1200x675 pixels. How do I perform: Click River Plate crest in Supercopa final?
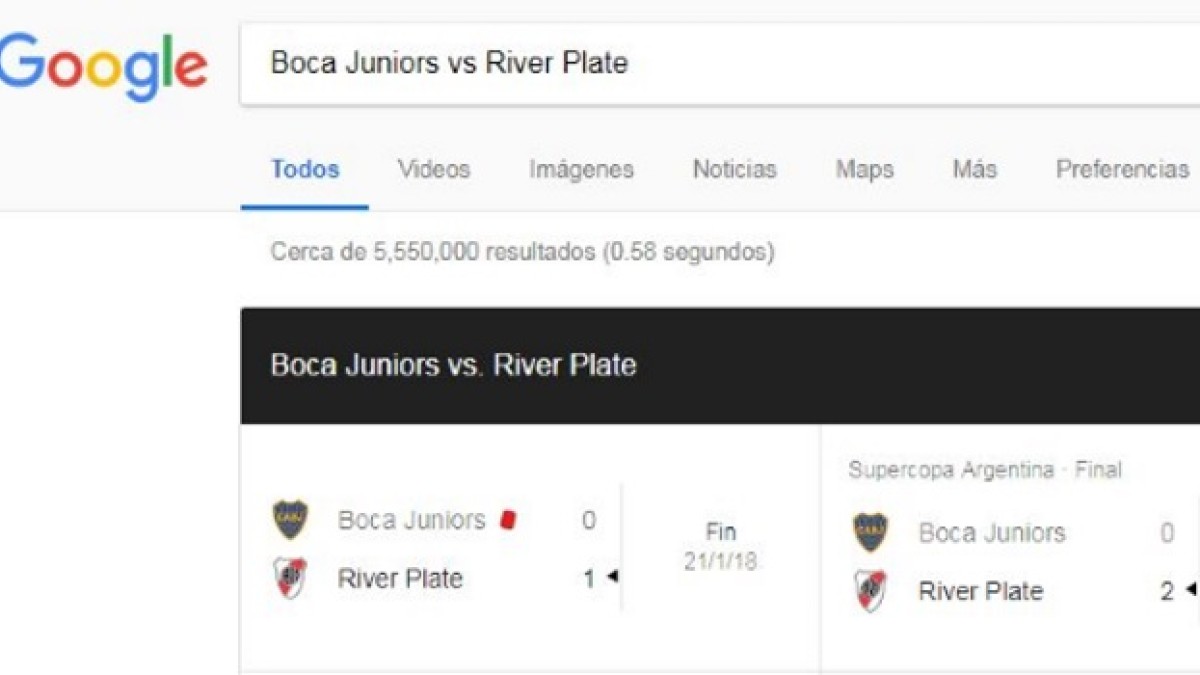(871, 590)
